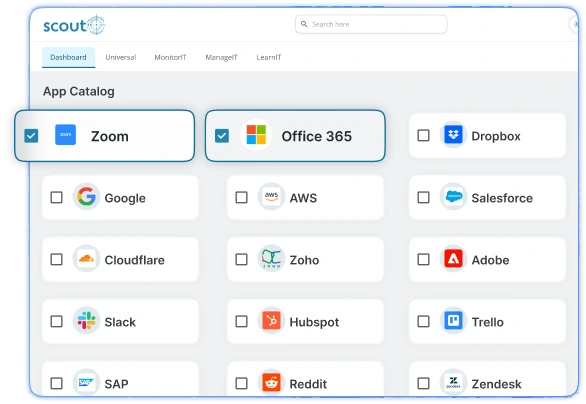Screen dimensions: 586x404
Task: Click the Scout logo
Action: tap(74, 25)
